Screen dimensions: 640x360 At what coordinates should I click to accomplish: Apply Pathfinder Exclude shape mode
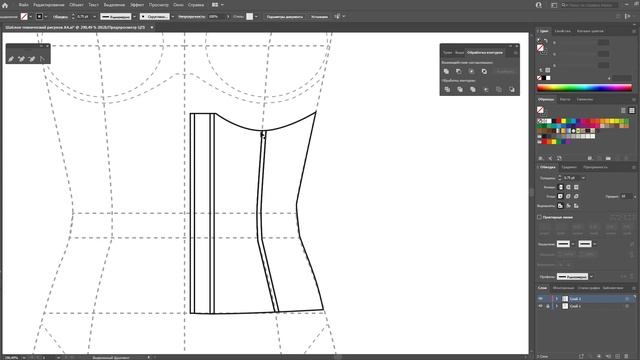point(484,71)
